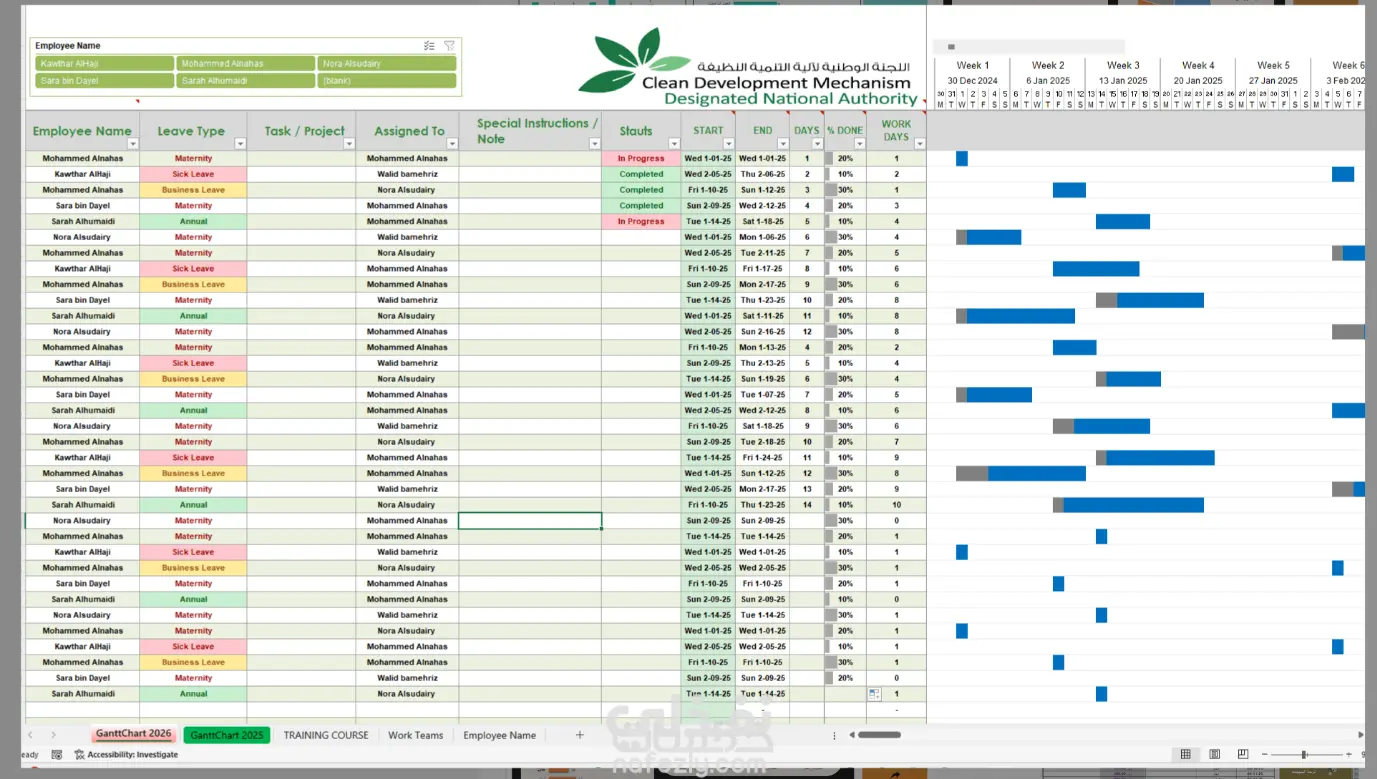
Task: Clear filter on Employee Name slicer
Action: tap(449, 46)
